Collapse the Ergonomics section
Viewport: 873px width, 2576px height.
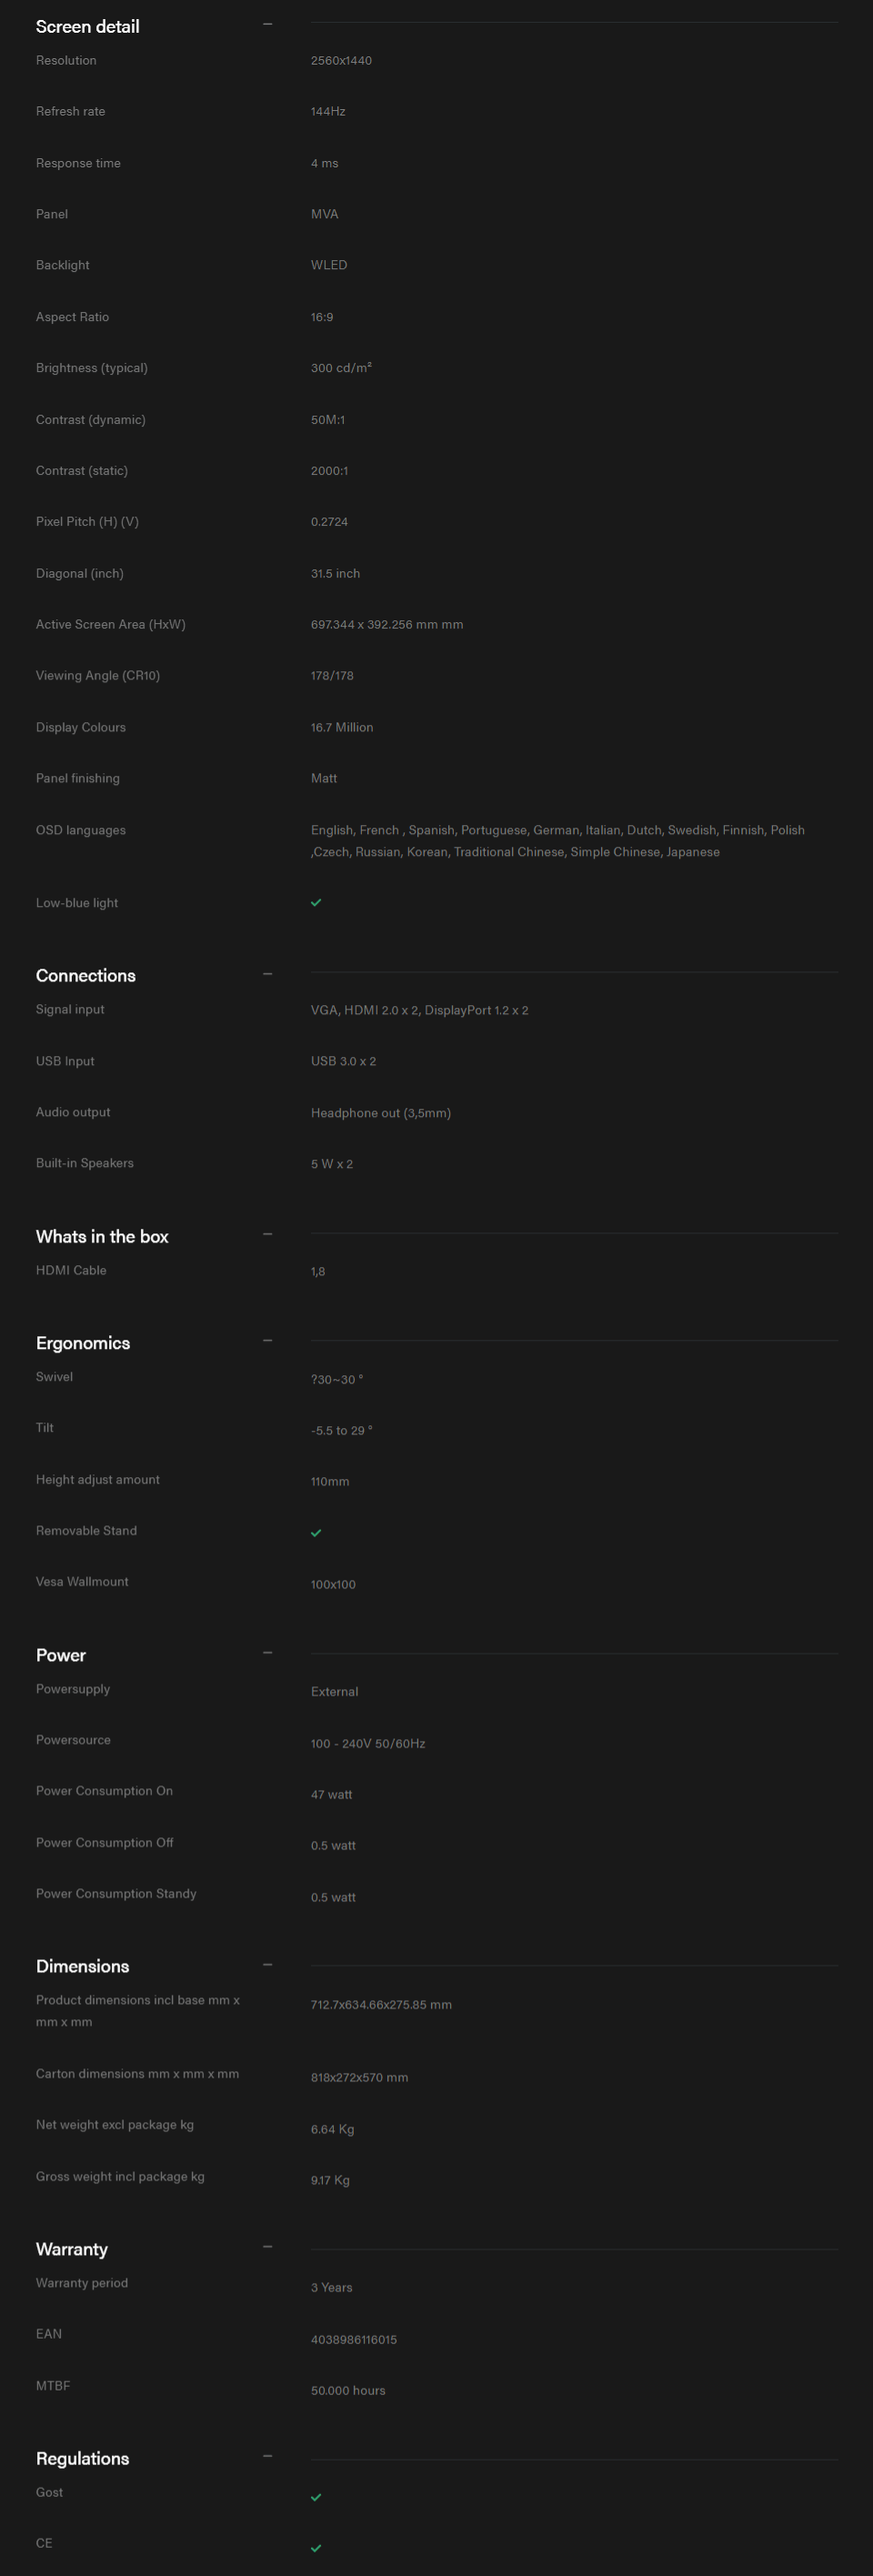(x=267, y=1341)
